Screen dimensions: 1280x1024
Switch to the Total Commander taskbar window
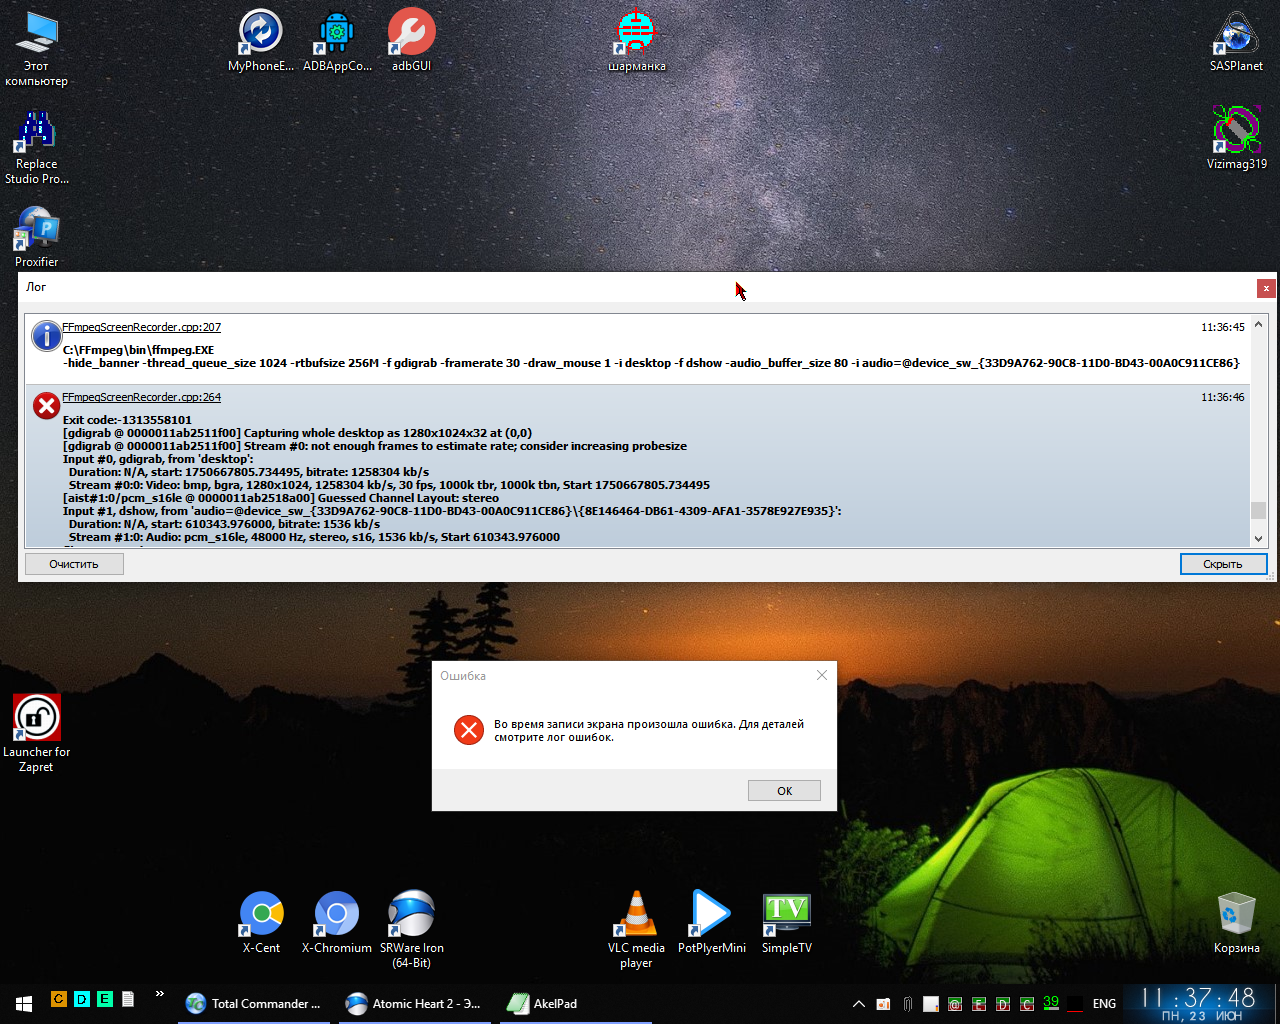(x=253, y=1003)
